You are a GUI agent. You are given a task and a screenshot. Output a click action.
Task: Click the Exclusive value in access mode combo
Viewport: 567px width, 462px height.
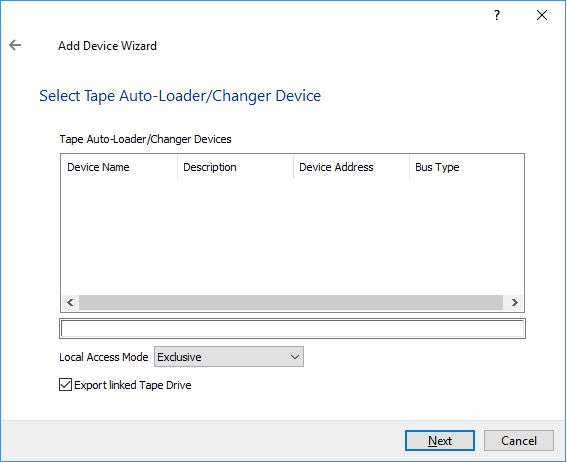coord(179,357)
